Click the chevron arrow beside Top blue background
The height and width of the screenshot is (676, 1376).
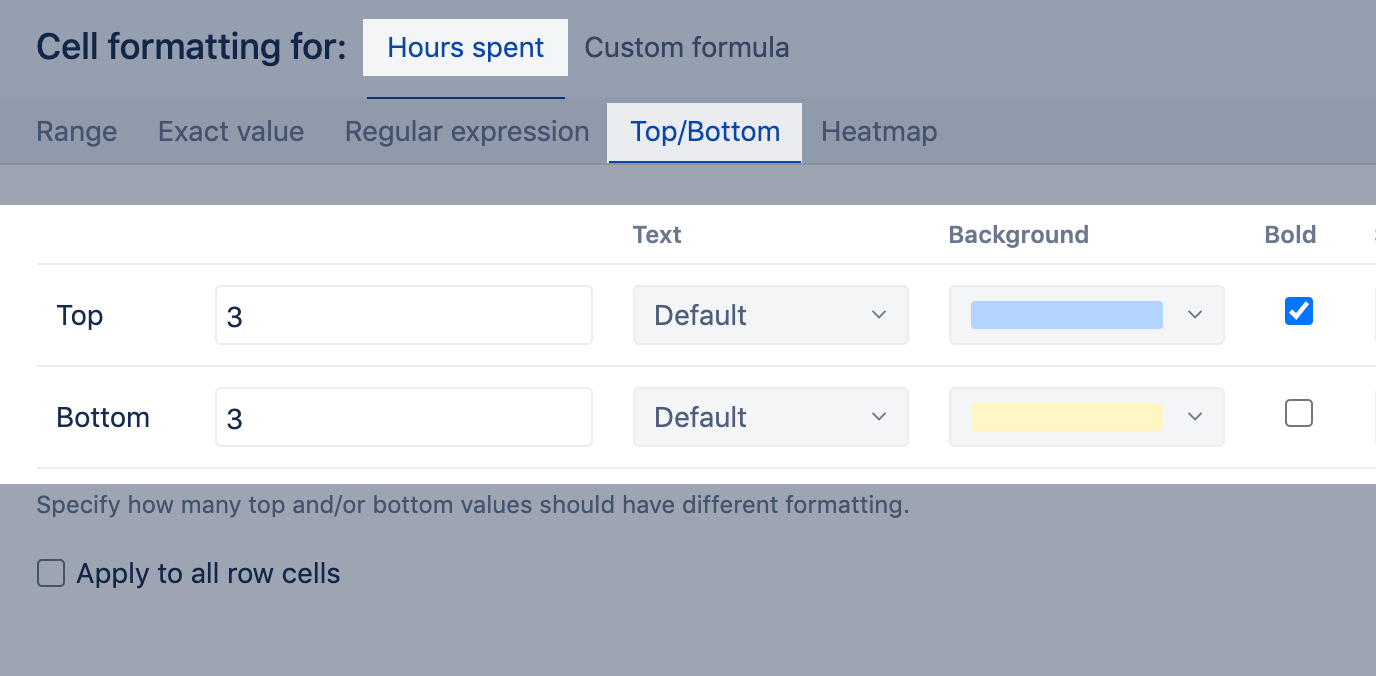(x=1195, y=315)
